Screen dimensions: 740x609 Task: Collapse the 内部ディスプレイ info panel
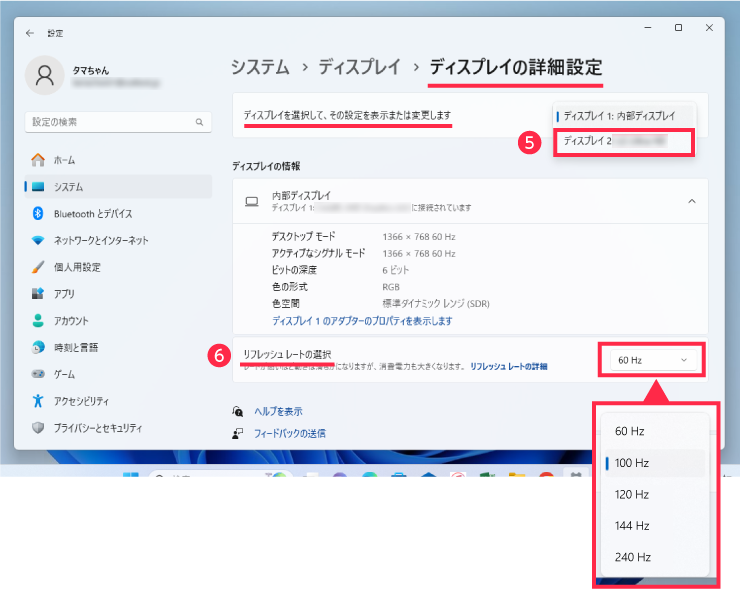coord(691,202)
